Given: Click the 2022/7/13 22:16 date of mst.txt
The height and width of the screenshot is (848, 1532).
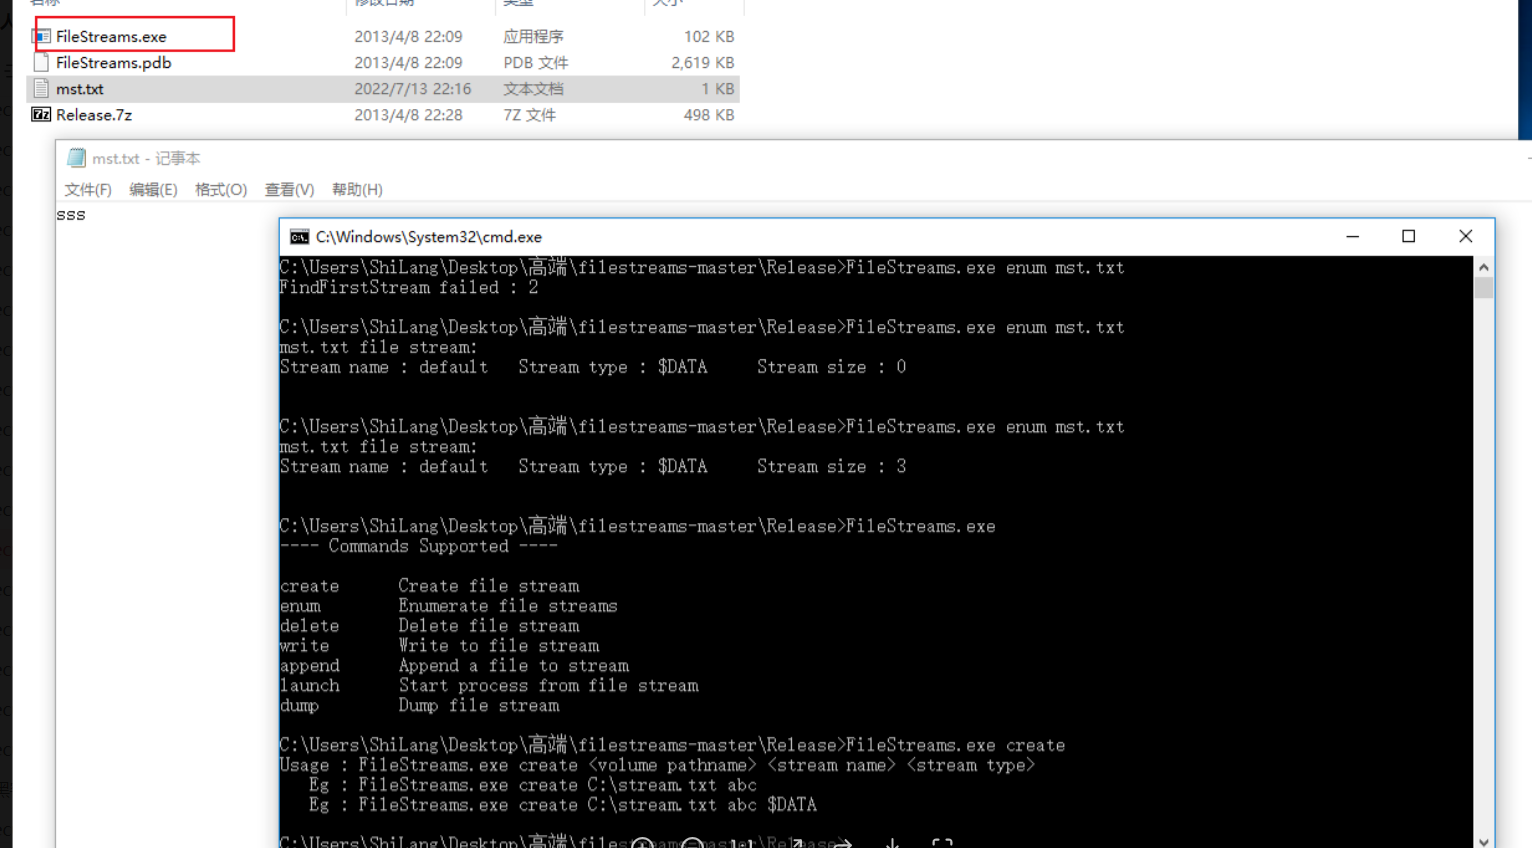Looking at the screenshot, I should point(412,89).
